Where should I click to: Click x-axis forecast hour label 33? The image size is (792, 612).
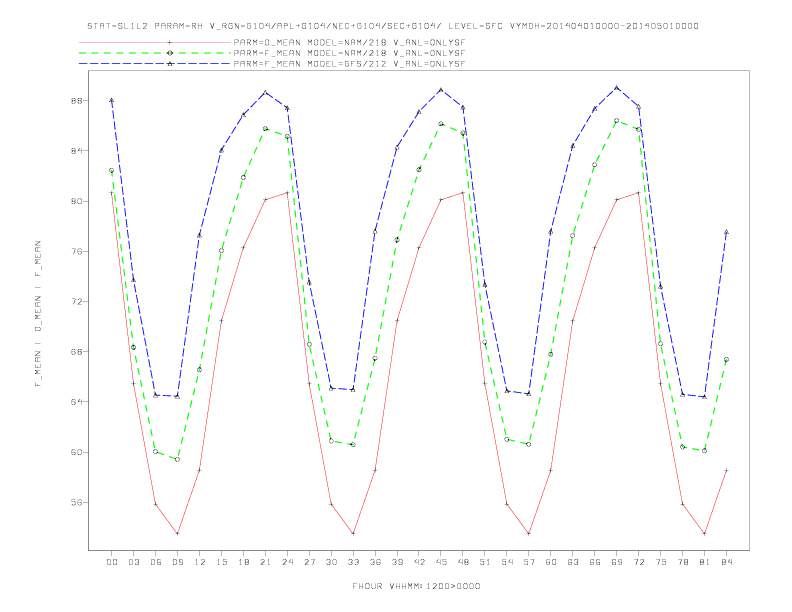point(353,562)
